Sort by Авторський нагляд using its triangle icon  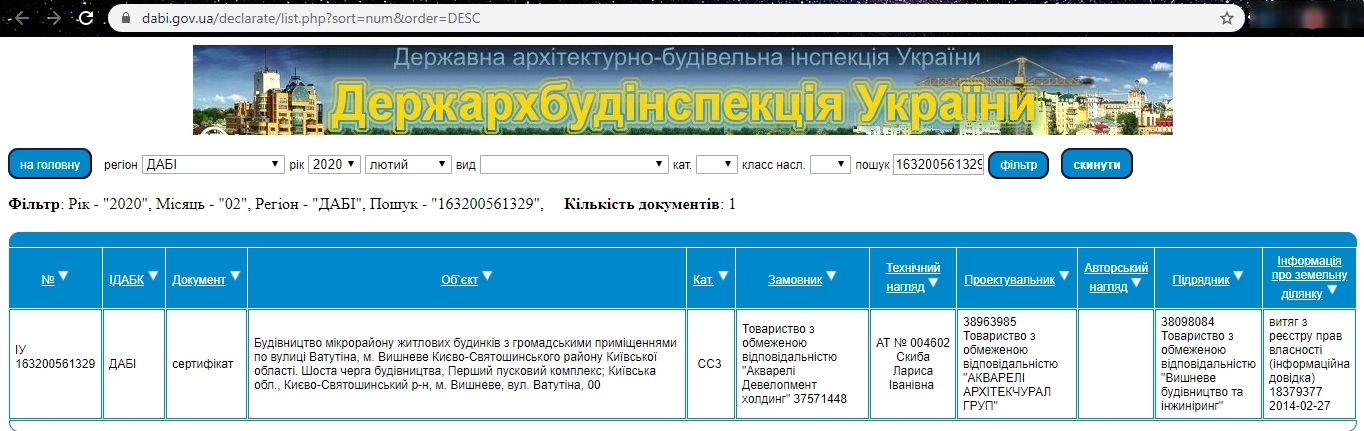(1136, 283)
